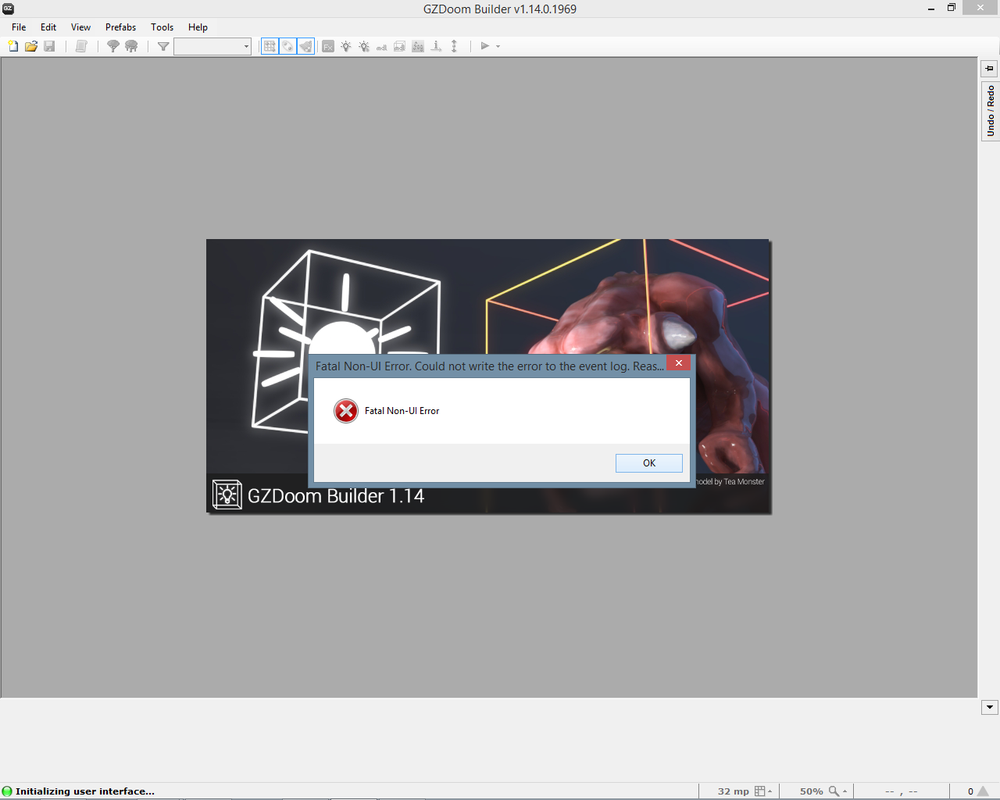Screen dimensions: 1000x800
Task: Open the Help menu
Action: (198, 27)
